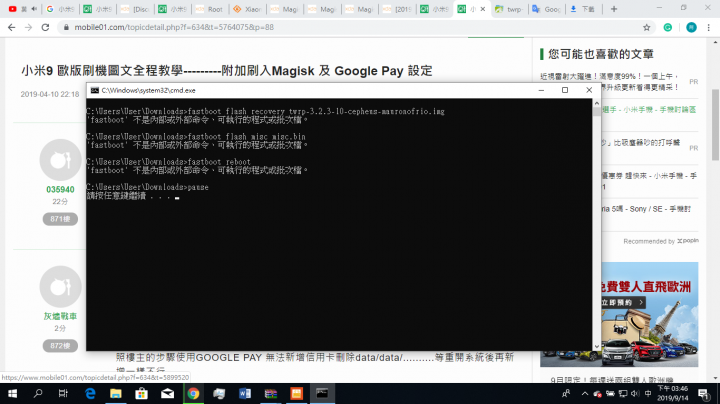Click the avatar of user 035940
Viewport: 720px width, 404px height.
(60, 160)
